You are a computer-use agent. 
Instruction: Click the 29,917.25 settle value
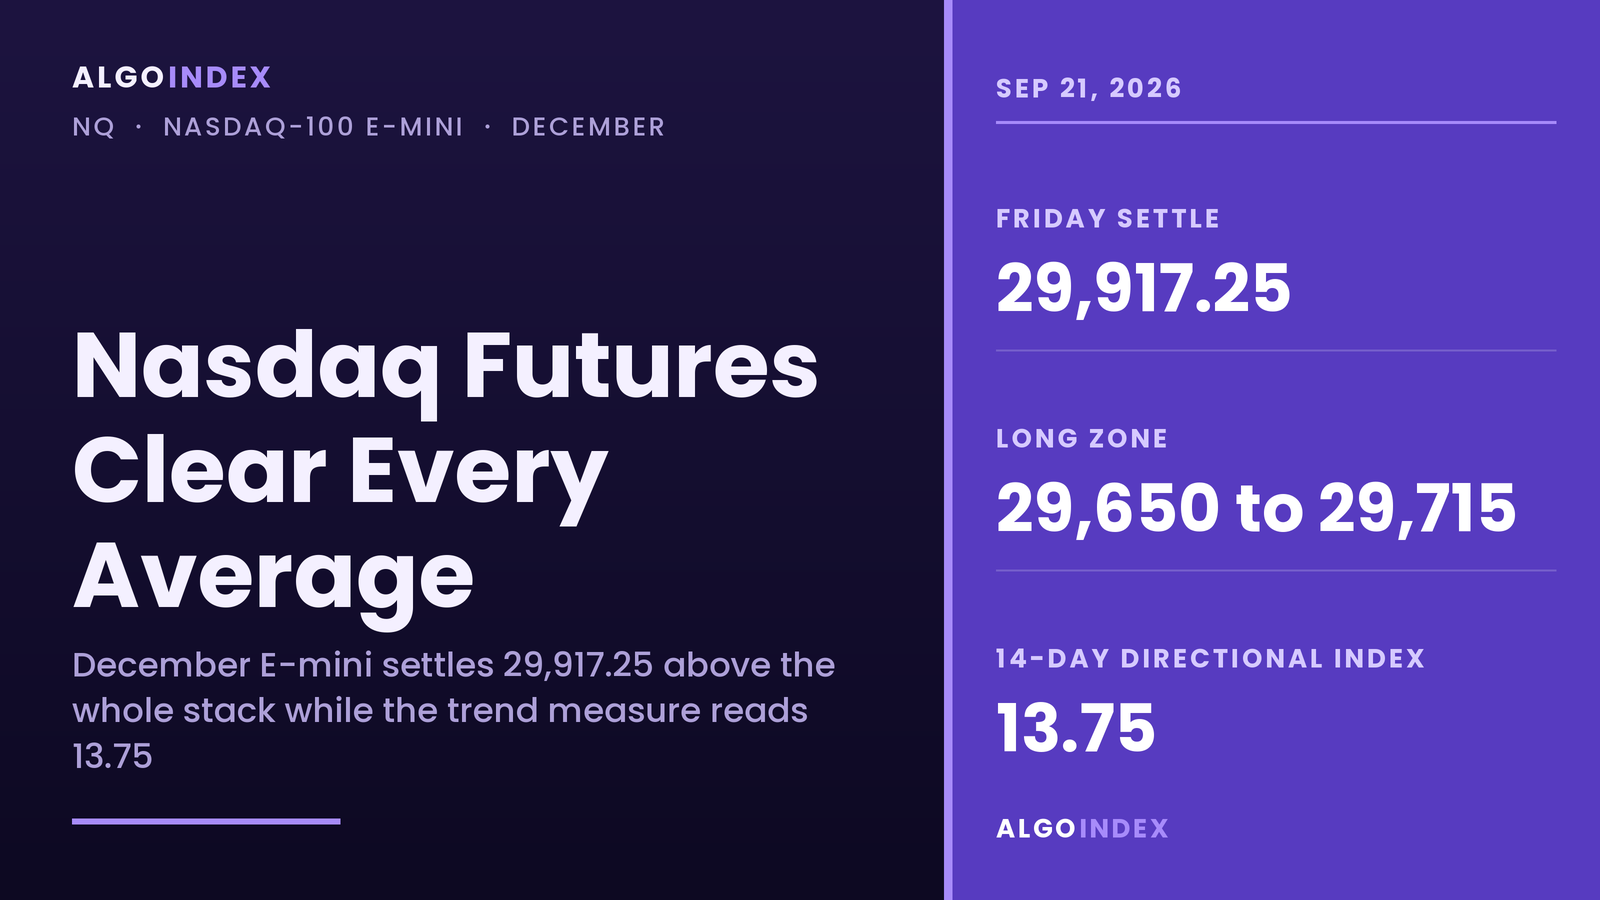[1143, 289]
